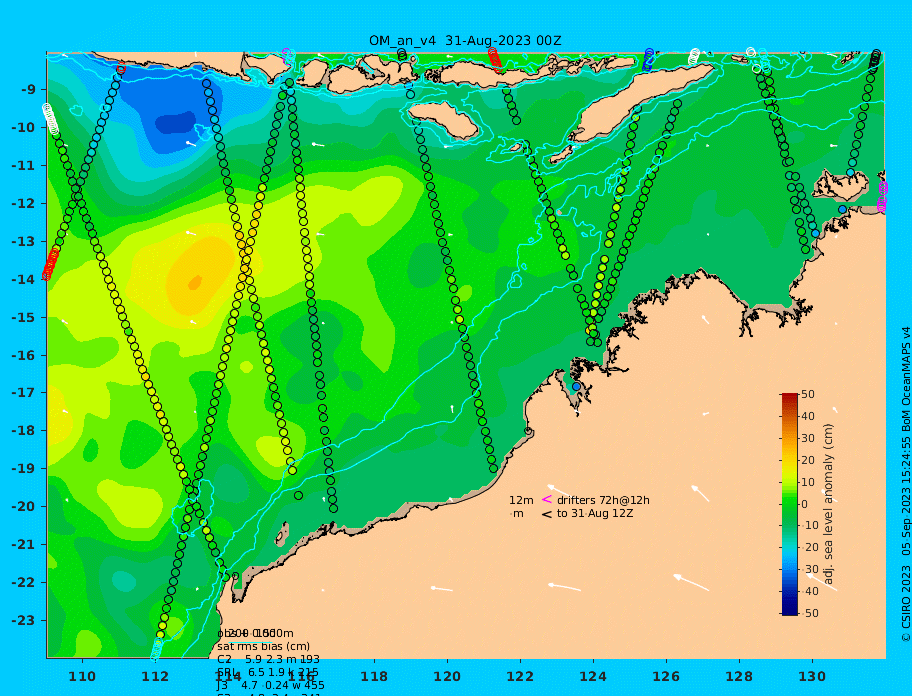
Task: Click the blue circle cluster at top near 125.5E
Action: 648,60
